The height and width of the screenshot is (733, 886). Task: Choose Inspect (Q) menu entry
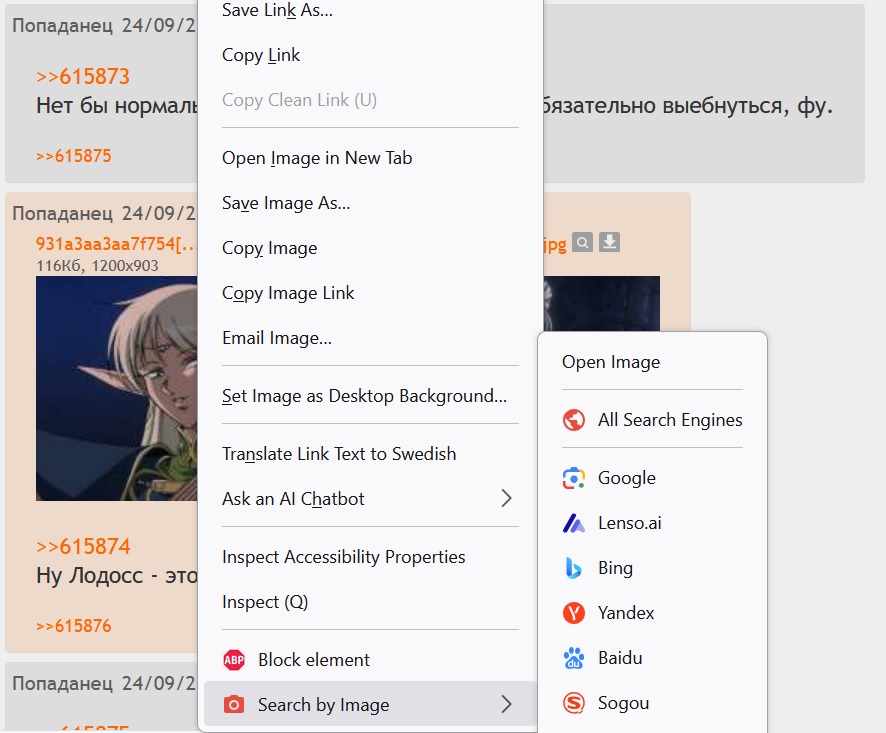point(370,602)
